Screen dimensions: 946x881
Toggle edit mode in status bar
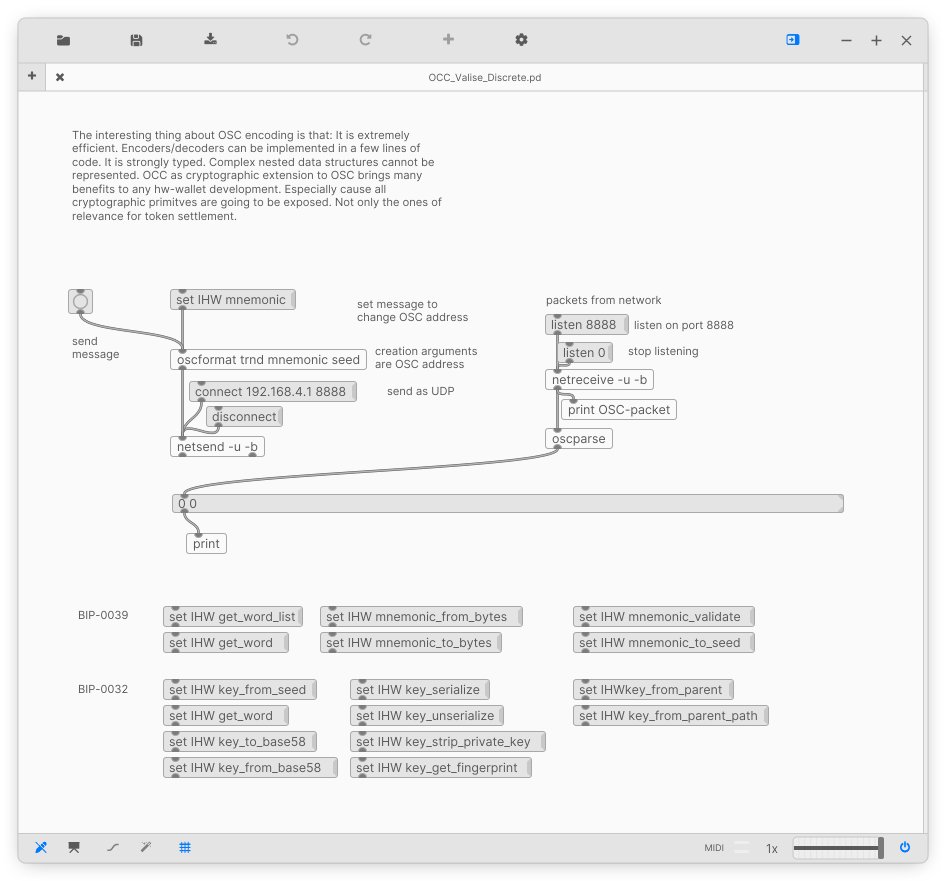41,847
